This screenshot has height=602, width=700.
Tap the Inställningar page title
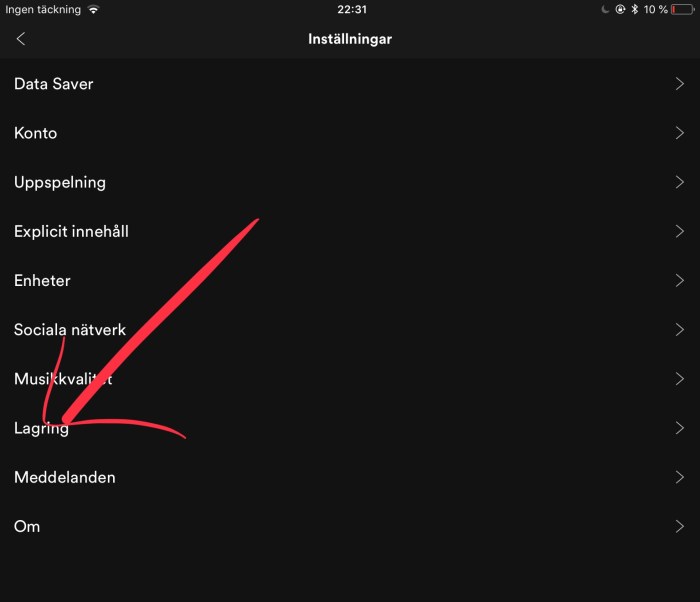(x=350, y=39)
